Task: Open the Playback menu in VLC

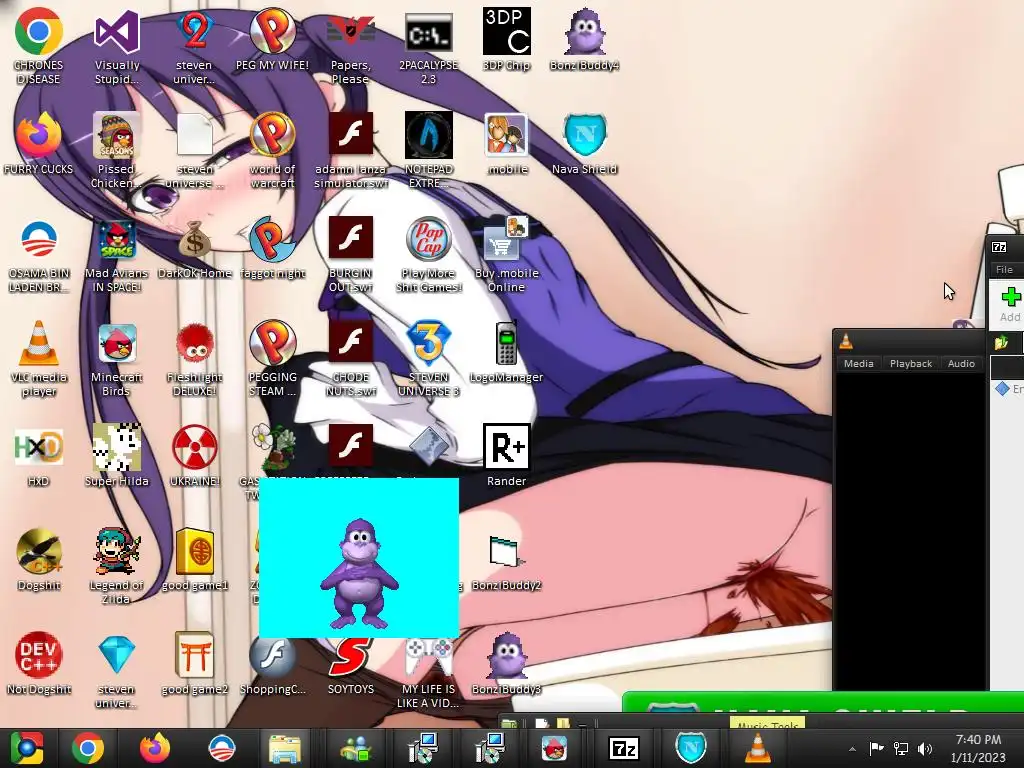Action: (910, 364)
